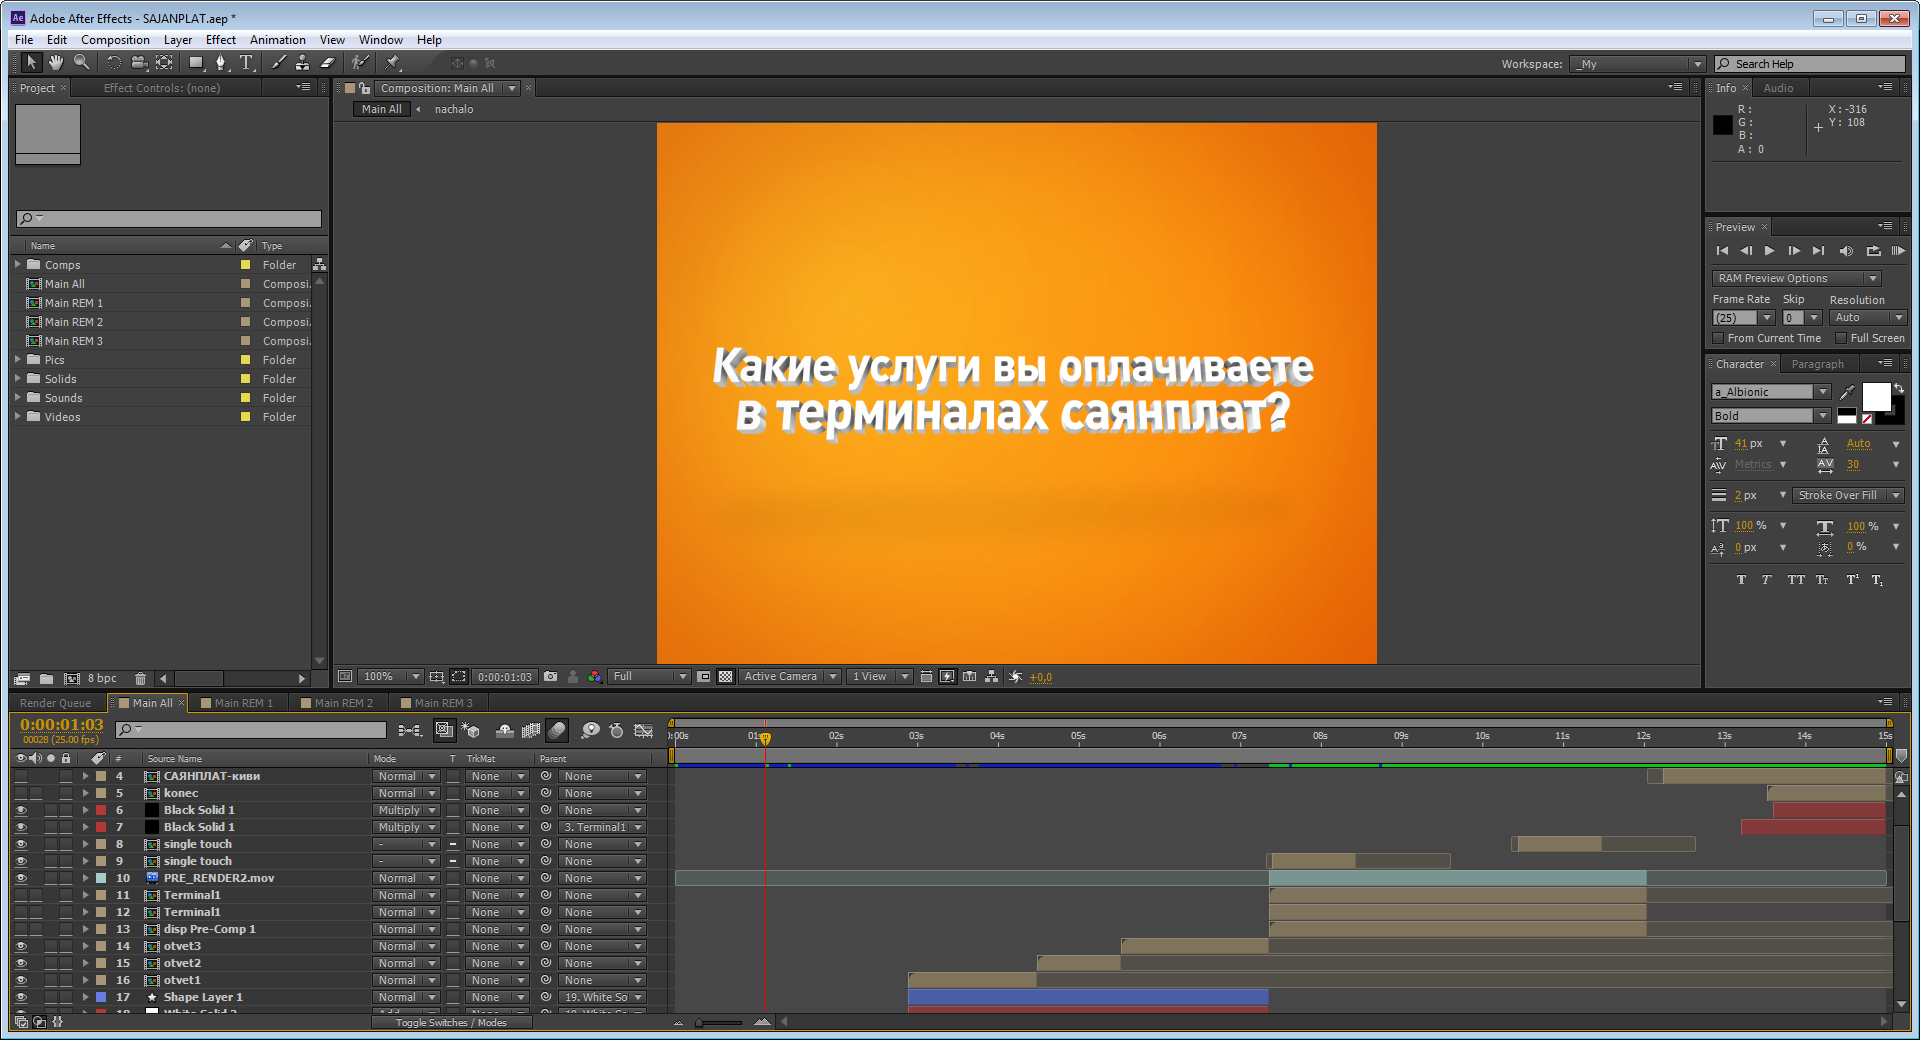The width and height of the screenshot is (1920, 1040).
Task: Hide the PRE_RENDER2.mov layer
Action: [x=21, y=878]
